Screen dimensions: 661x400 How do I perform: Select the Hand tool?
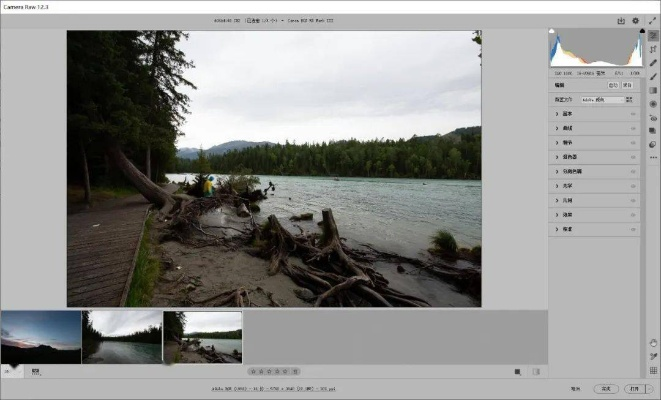653,343
